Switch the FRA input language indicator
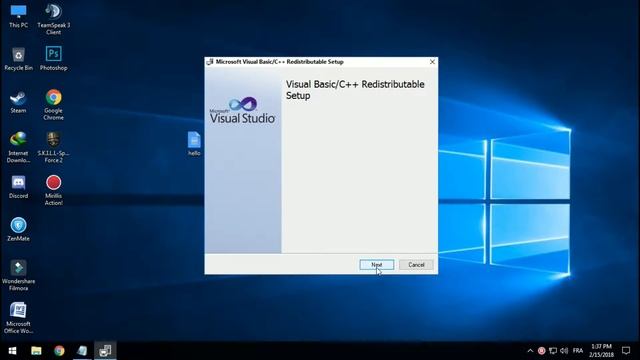The height and width of the screenshot is (360, 640). click(578, 351)
